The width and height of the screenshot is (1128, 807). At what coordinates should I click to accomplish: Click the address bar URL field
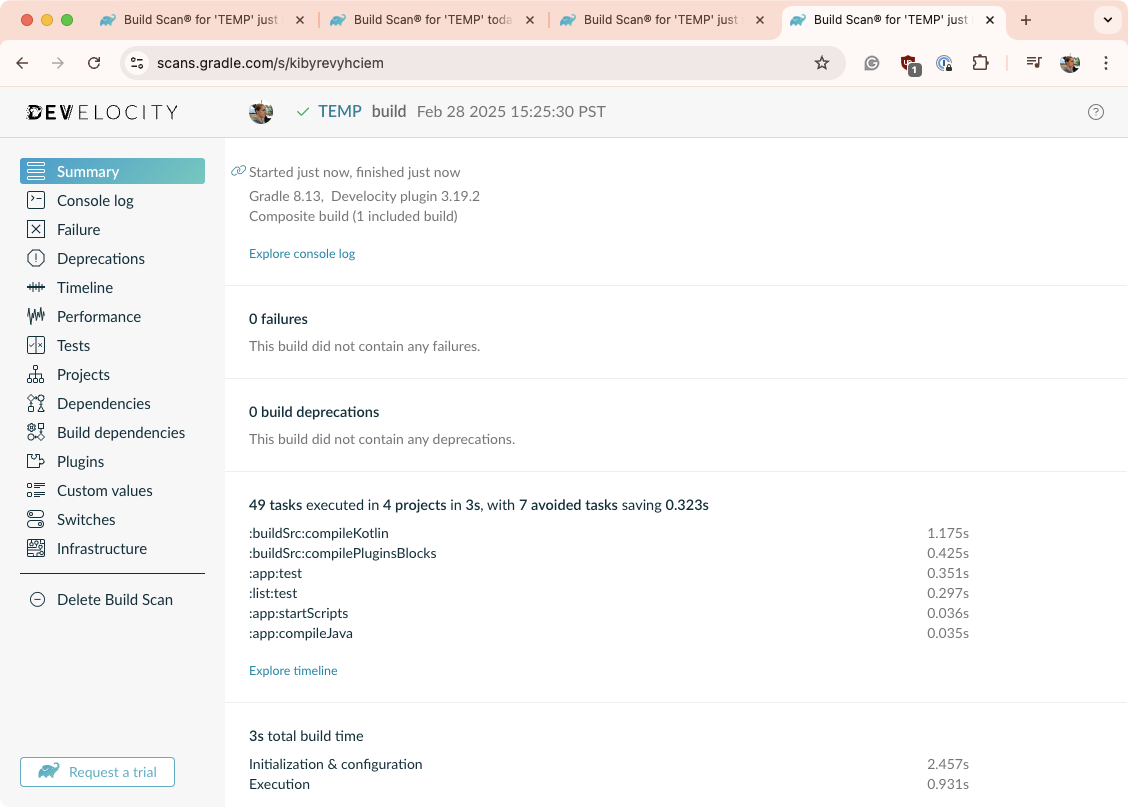click(x=480, y=63)
